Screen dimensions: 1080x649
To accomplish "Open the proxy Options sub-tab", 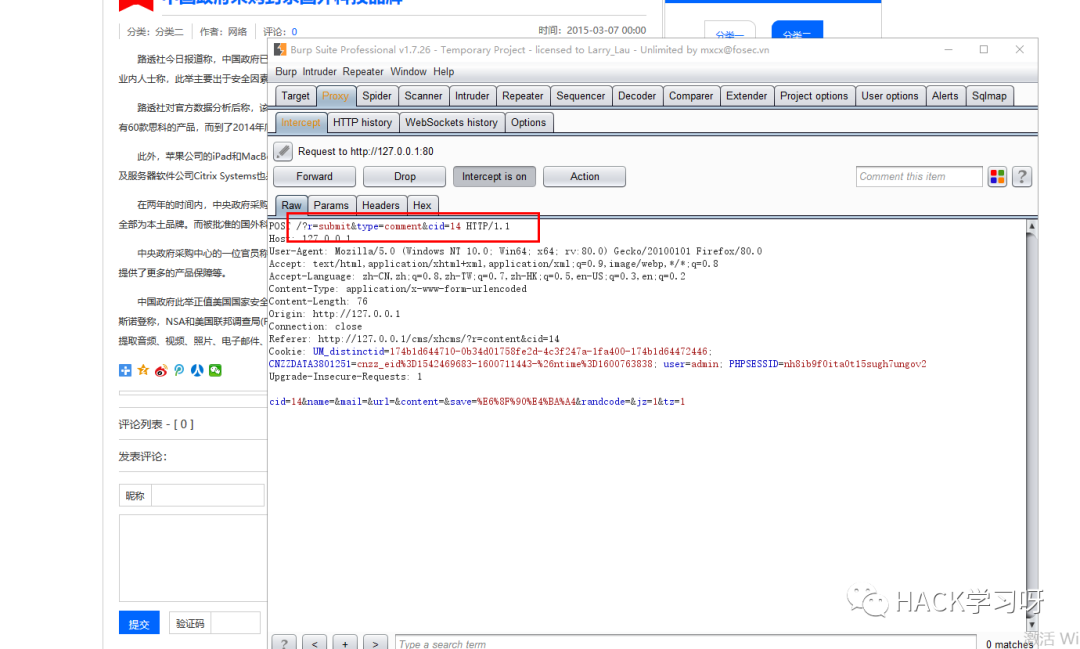I will [528, 122].
